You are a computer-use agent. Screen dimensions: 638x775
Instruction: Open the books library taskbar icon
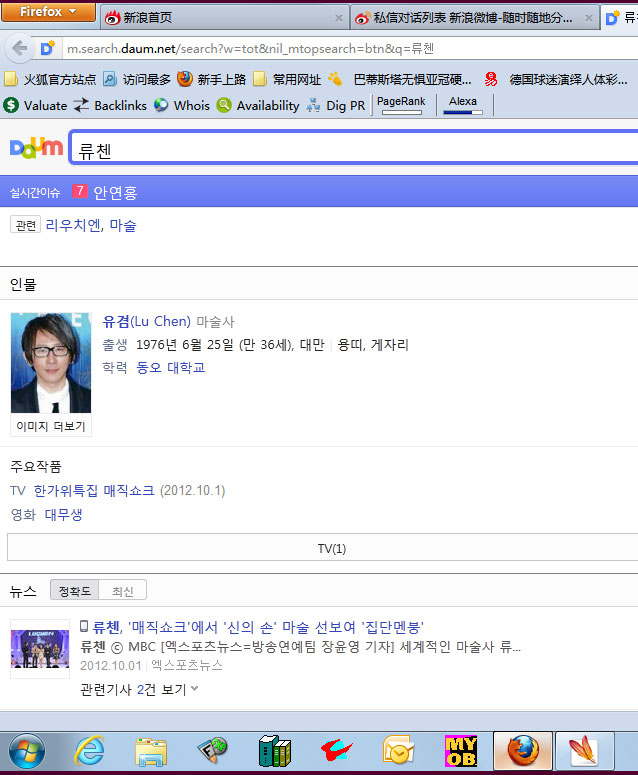point(275,751)
